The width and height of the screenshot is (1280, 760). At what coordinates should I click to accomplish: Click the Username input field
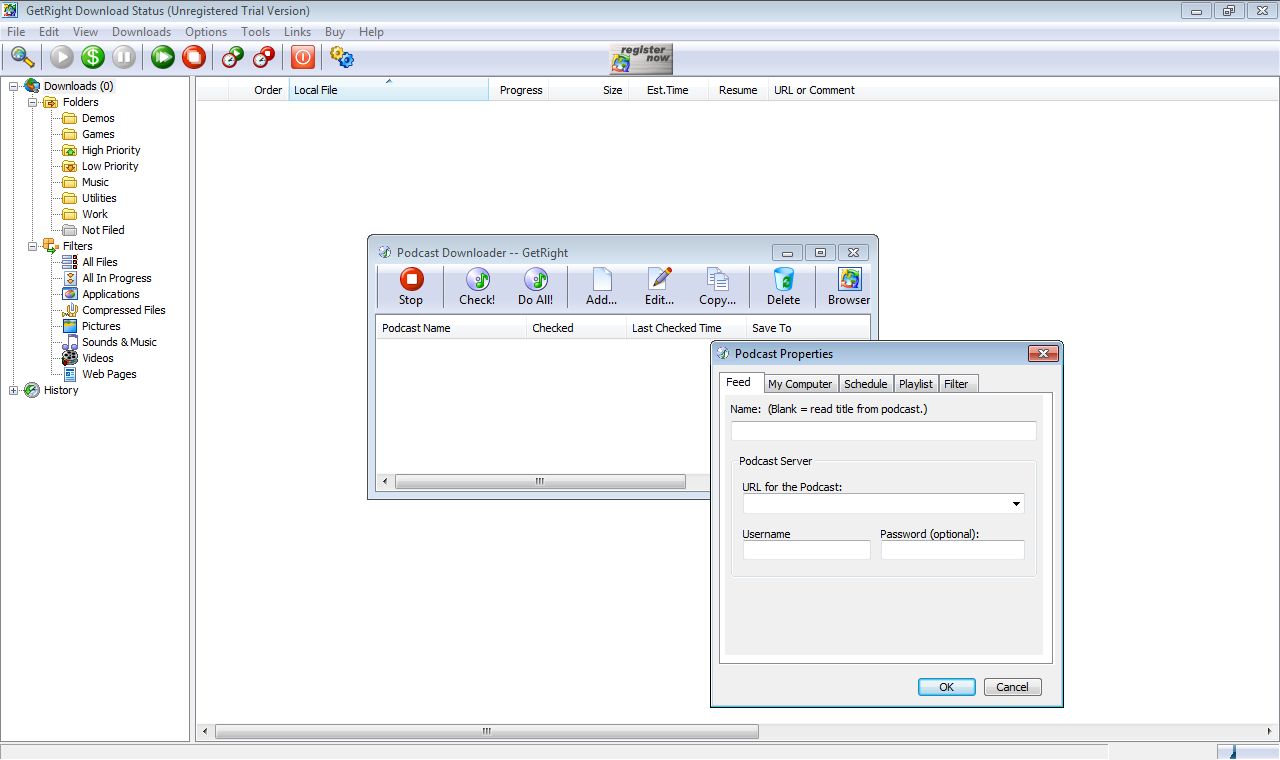806,550
